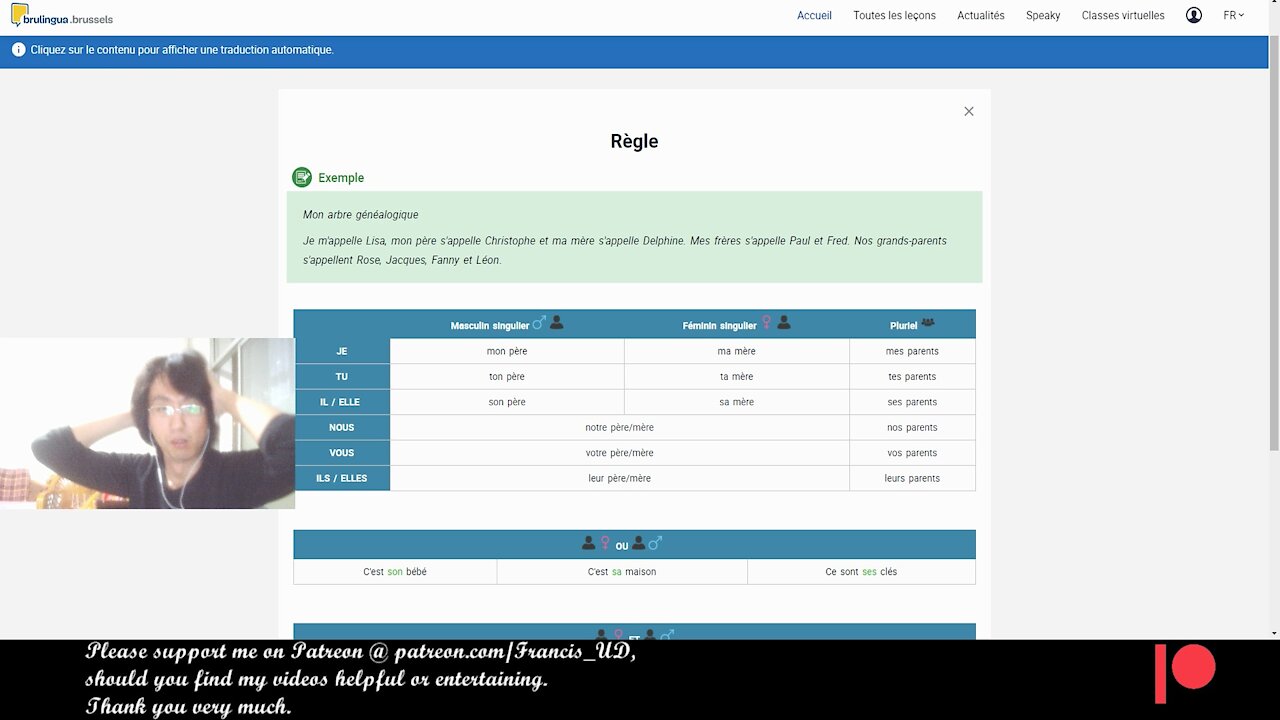Click the info icon in blue banner
The width and height of the screenshot is (1280, 720).
point(18,49)
